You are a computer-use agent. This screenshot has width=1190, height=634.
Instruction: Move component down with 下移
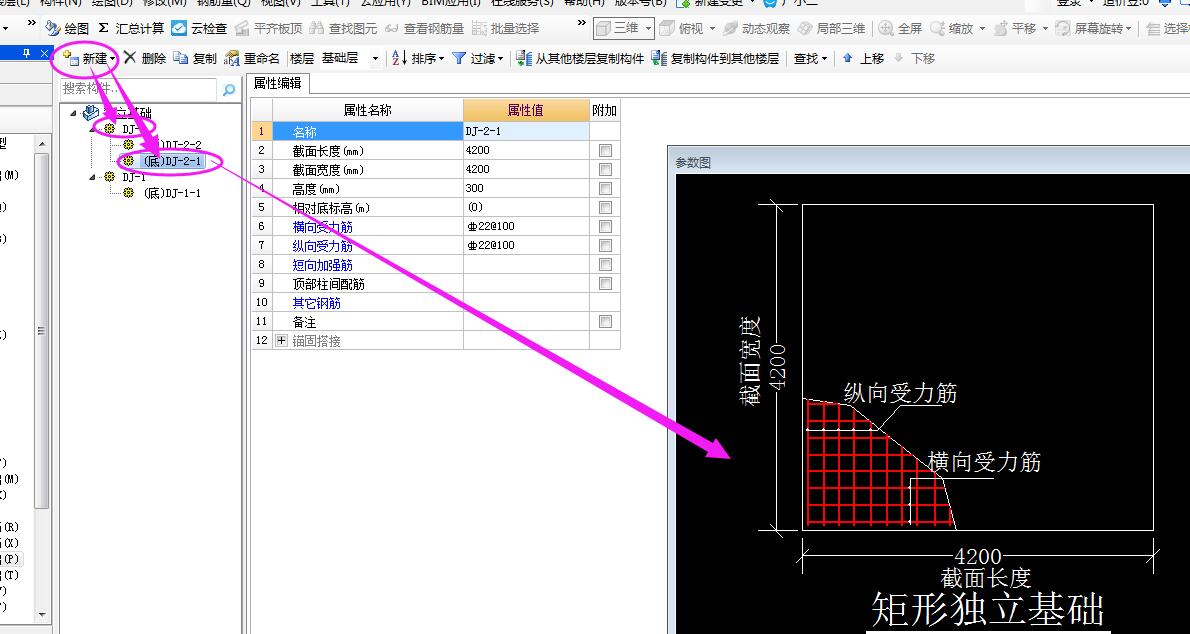click(x=915, y=58)
